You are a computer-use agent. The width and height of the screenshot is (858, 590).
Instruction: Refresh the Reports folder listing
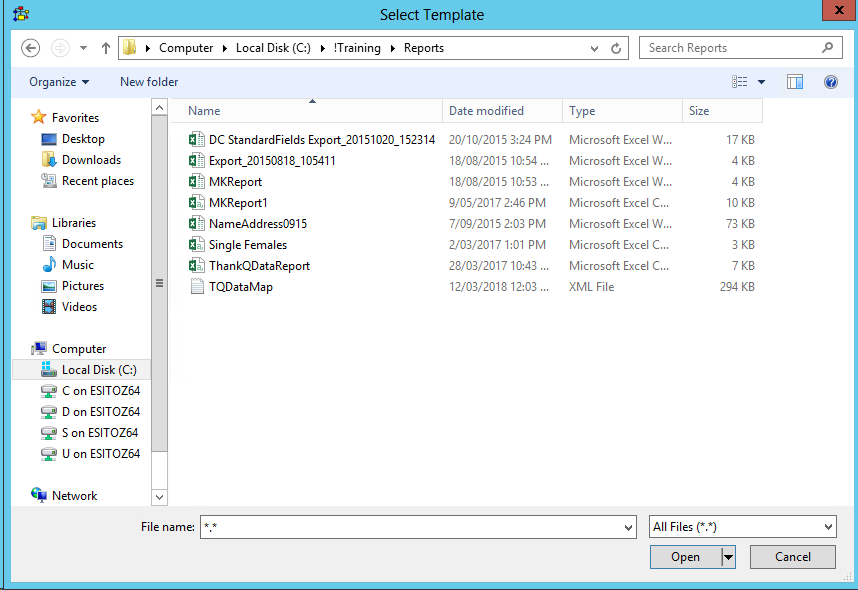coord(616,48)
